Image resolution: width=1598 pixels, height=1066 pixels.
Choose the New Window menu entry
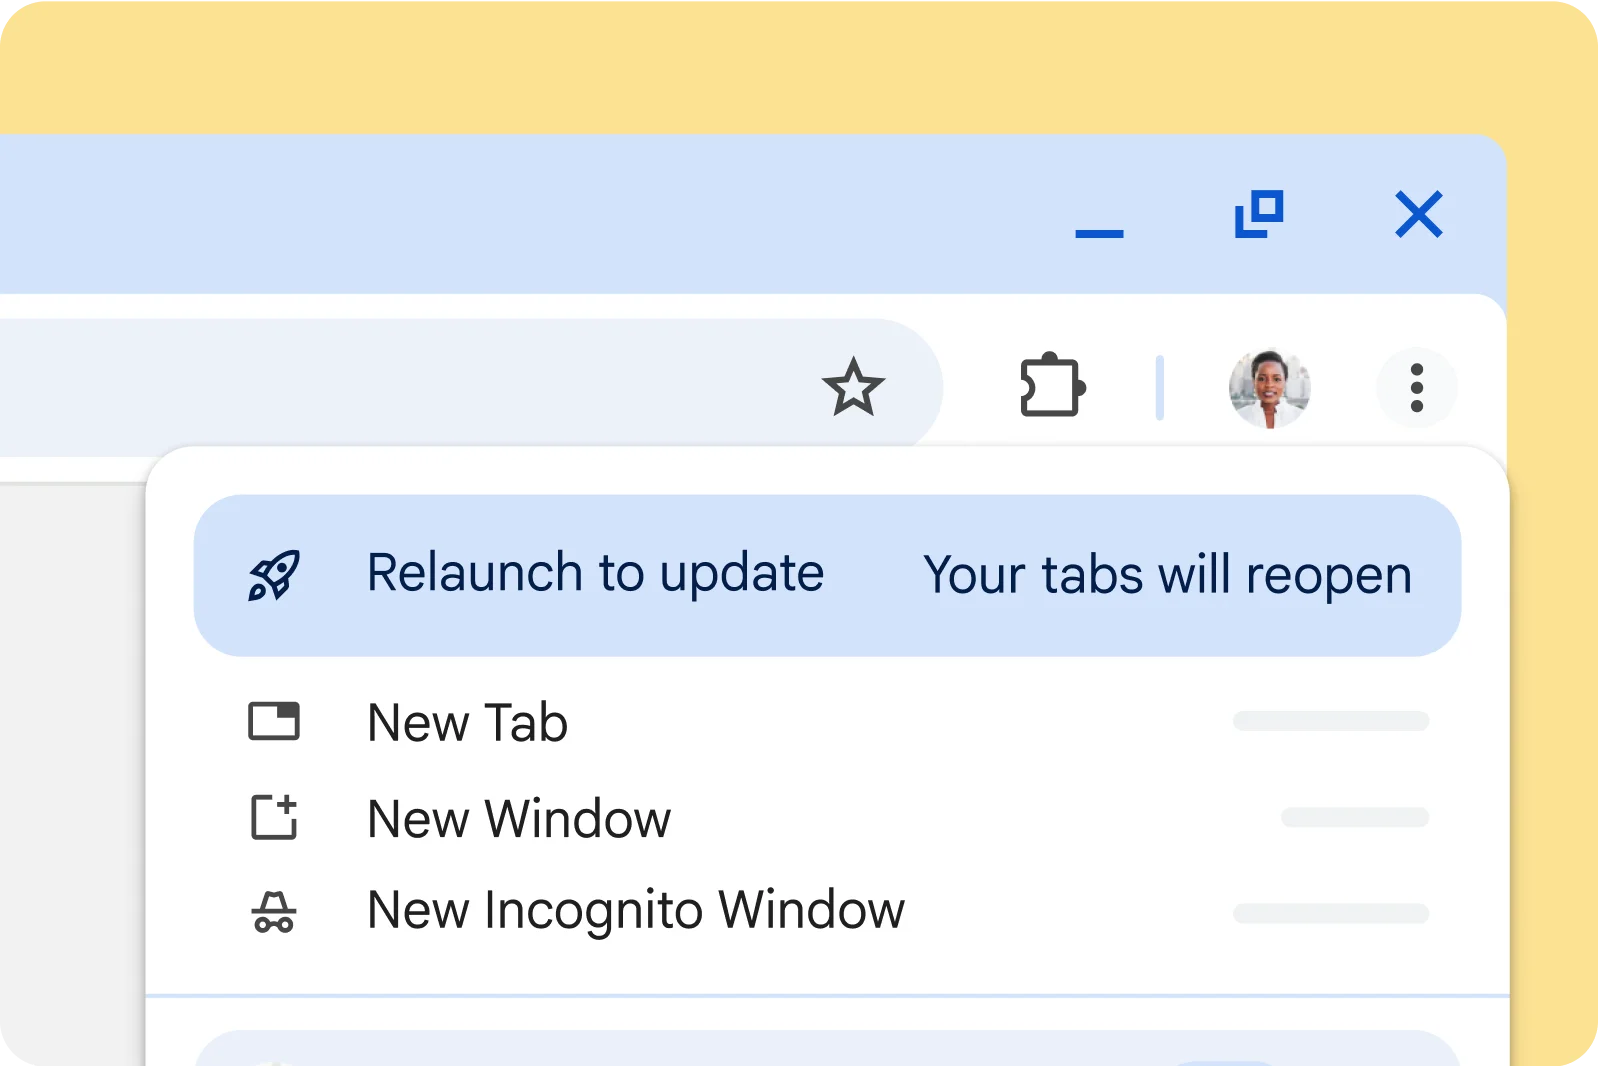point(519,819)
